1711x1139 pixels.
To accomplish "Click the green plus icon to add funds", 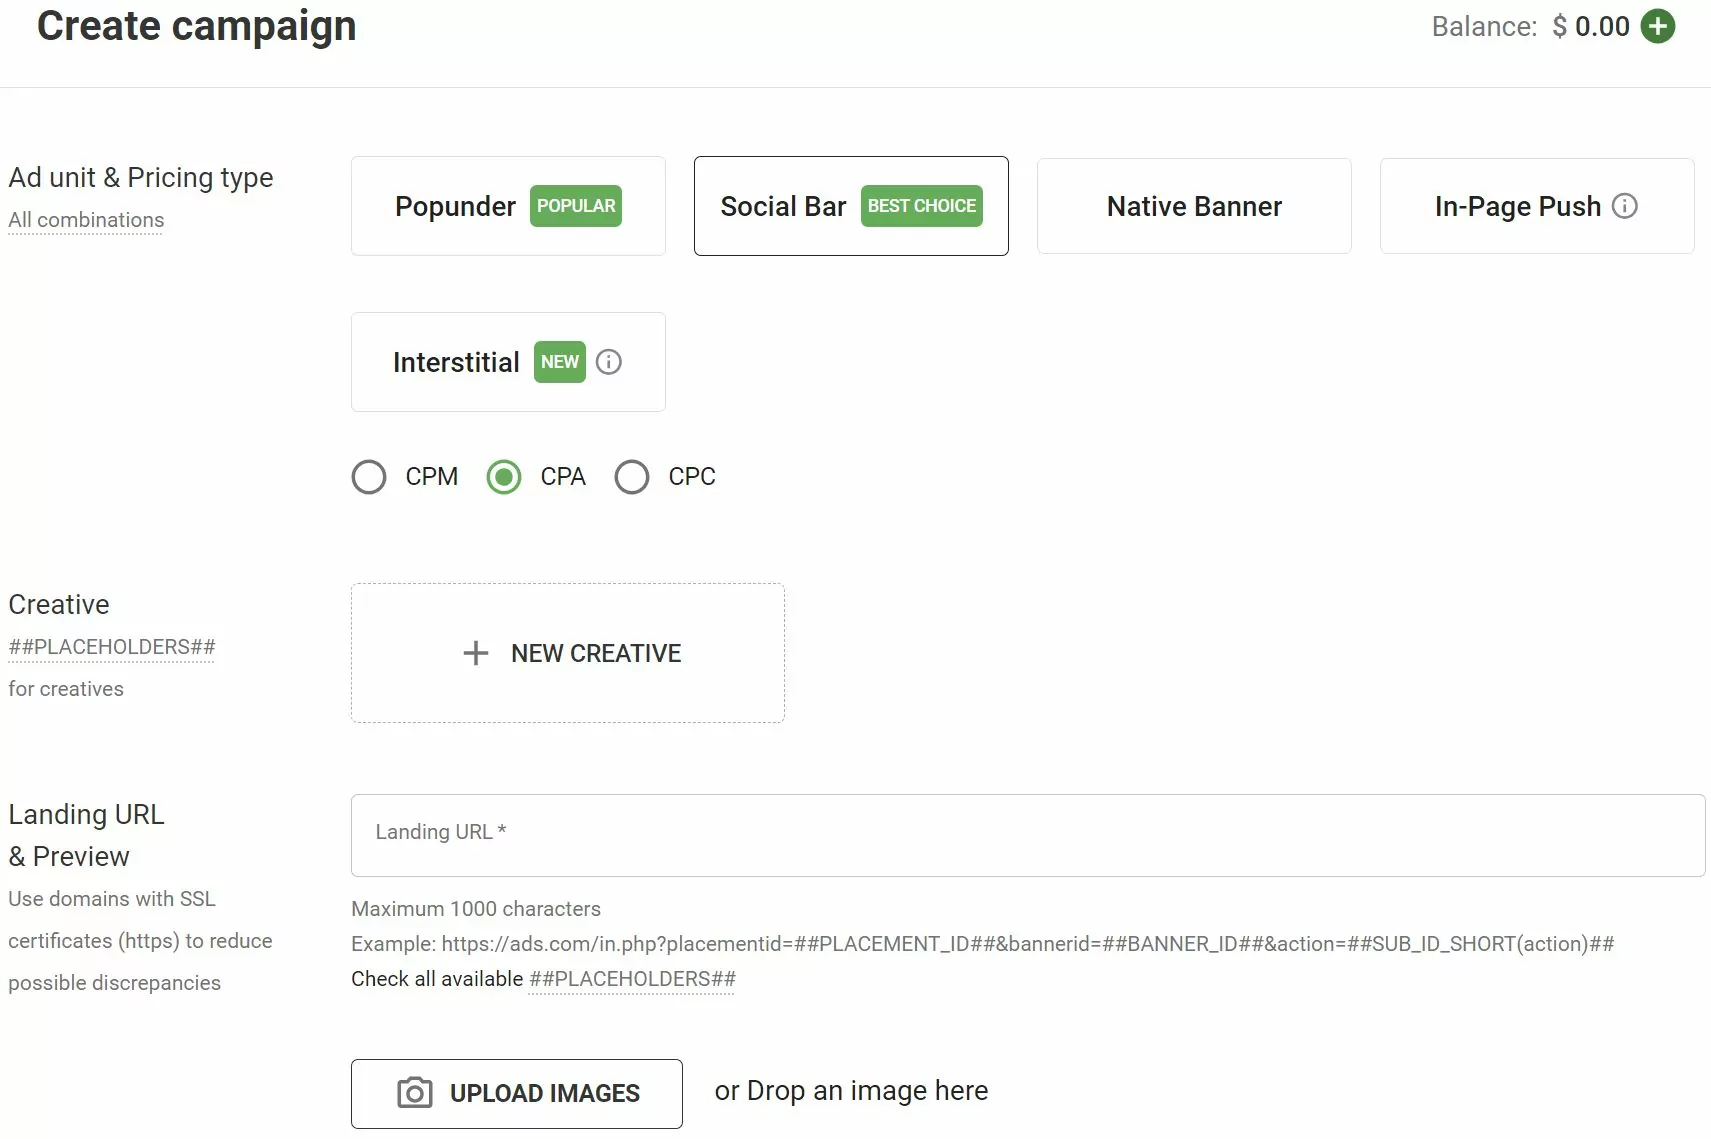I will coord(1659,26).
